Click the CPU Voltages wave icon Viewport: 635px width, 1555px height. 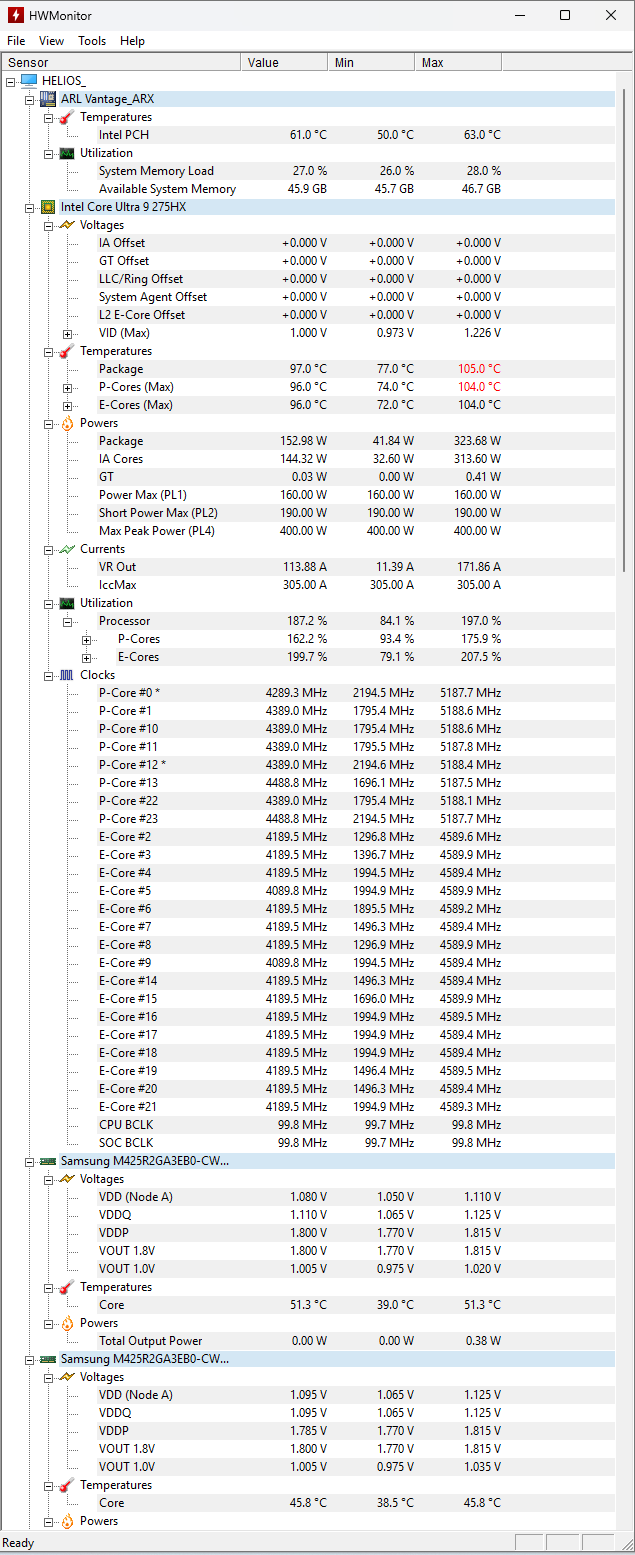66,225
